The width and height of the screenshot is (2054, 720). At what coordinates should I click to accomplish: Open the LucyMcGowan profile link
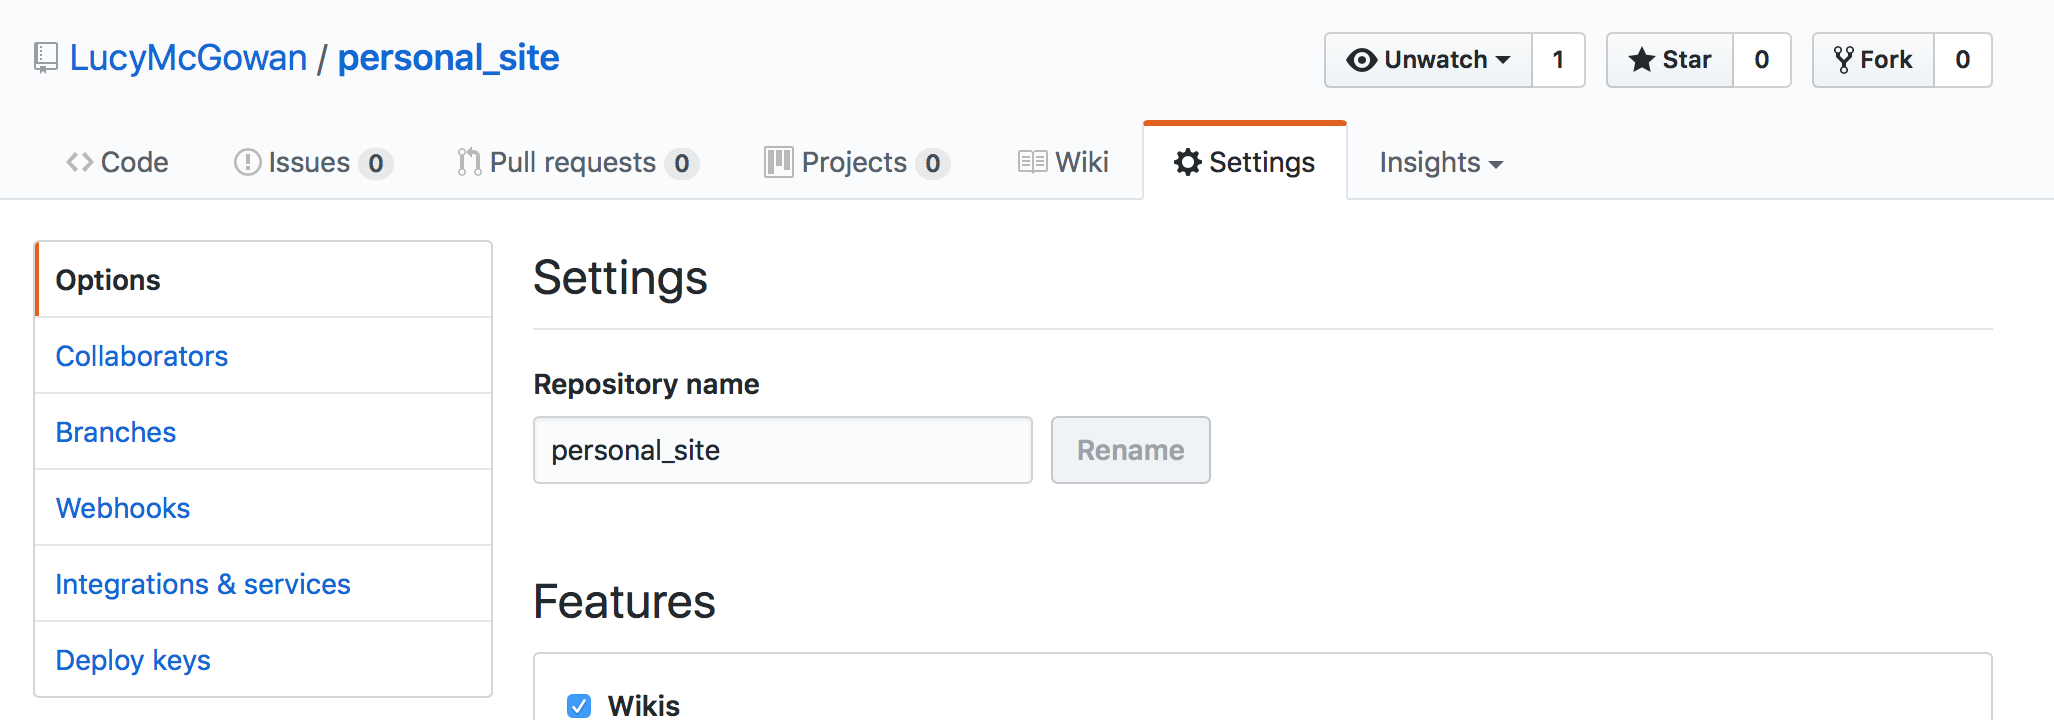(188, 58)
